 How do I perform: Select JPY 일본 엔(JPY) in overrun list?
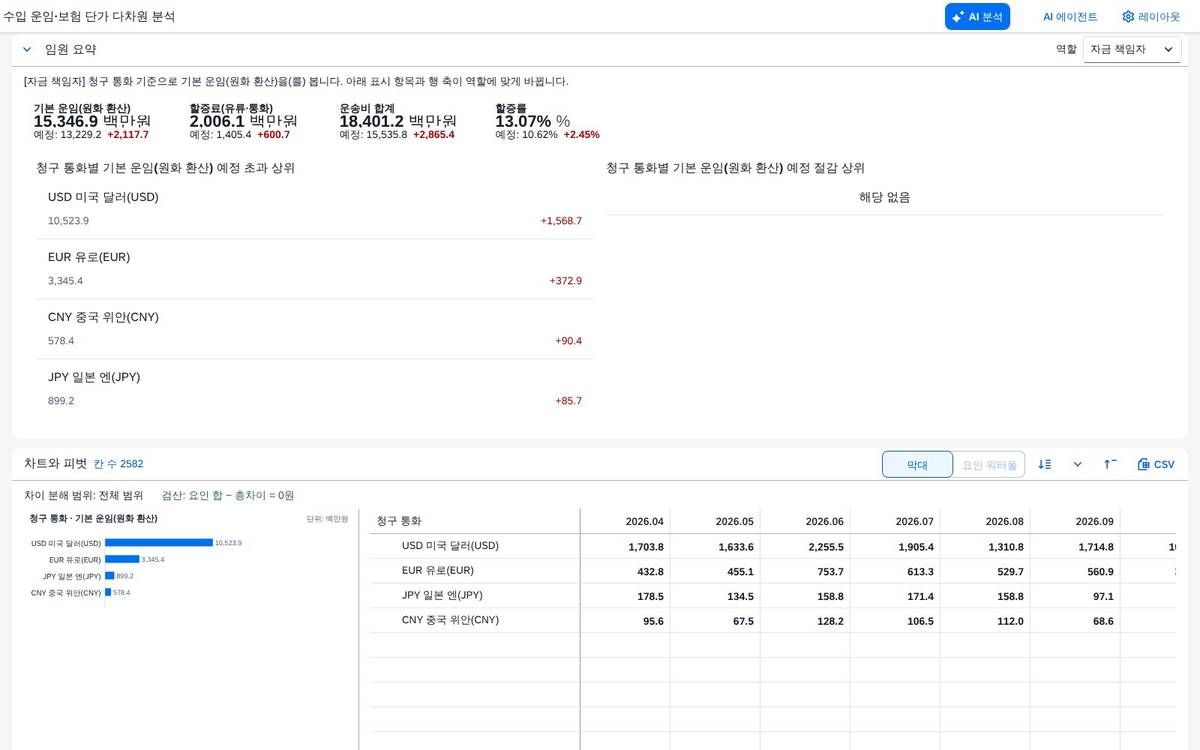[x=315, y=389]
